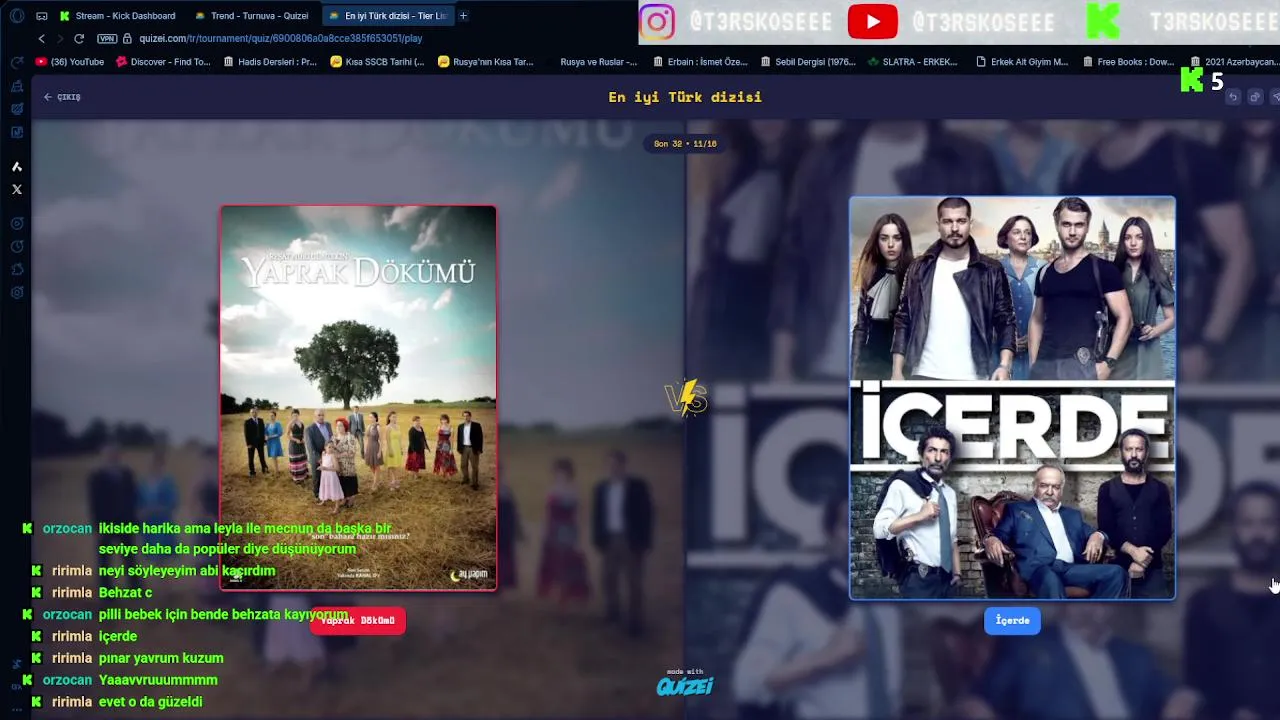The image size is (1280, 720).
Task: Click the blue İçerde button
Action: click(1012, 621)
